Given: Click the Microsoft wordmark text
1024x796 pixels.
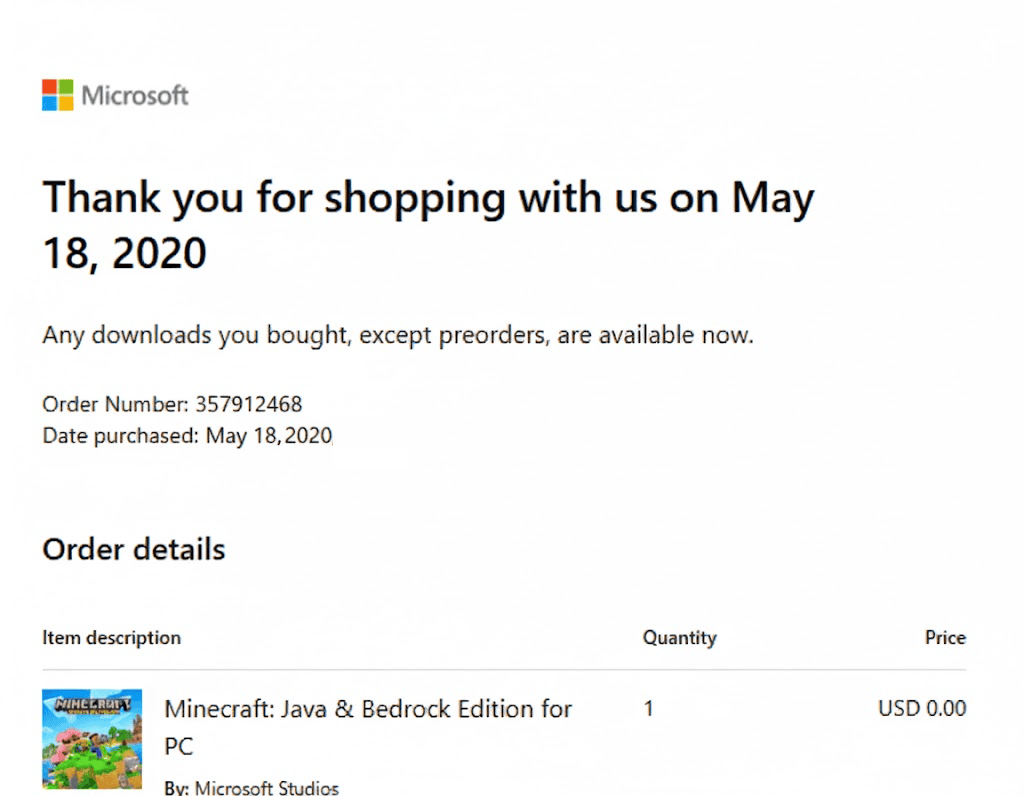Looking at the screenshot, I should (x=135, y=96).
